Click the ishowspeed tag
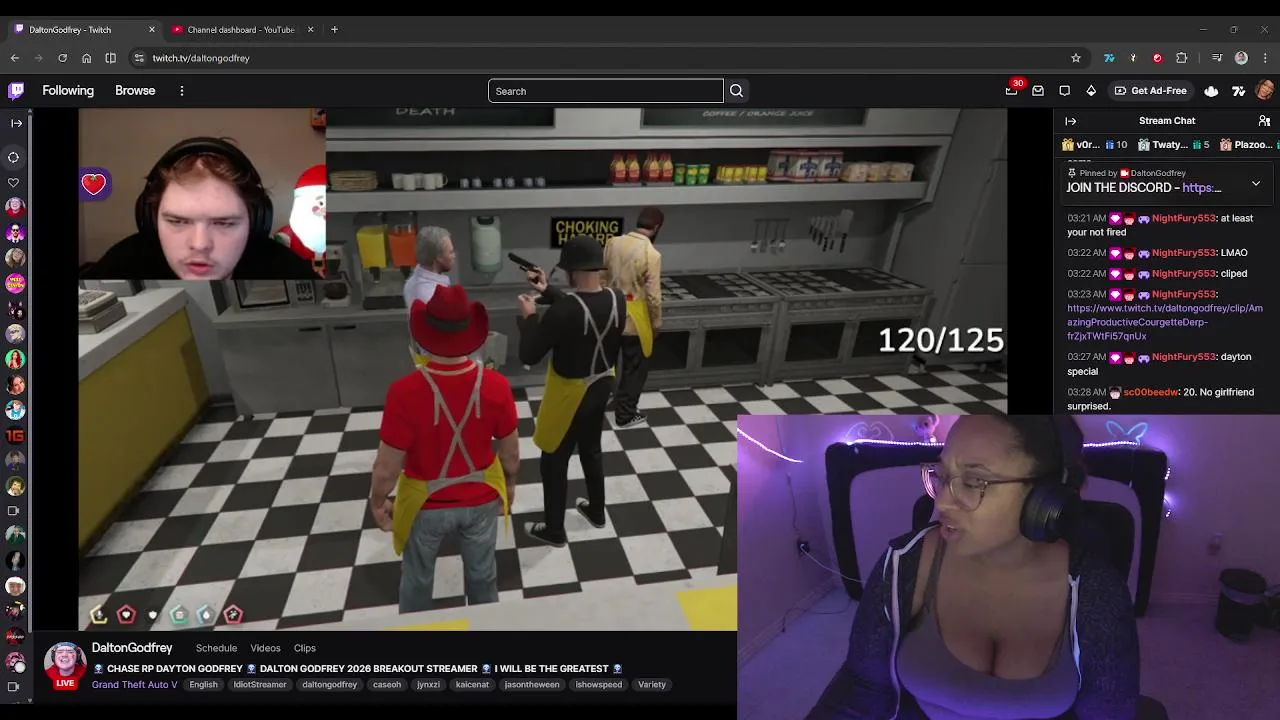Viewport: 1280px width, 720px height. point(599,685)
